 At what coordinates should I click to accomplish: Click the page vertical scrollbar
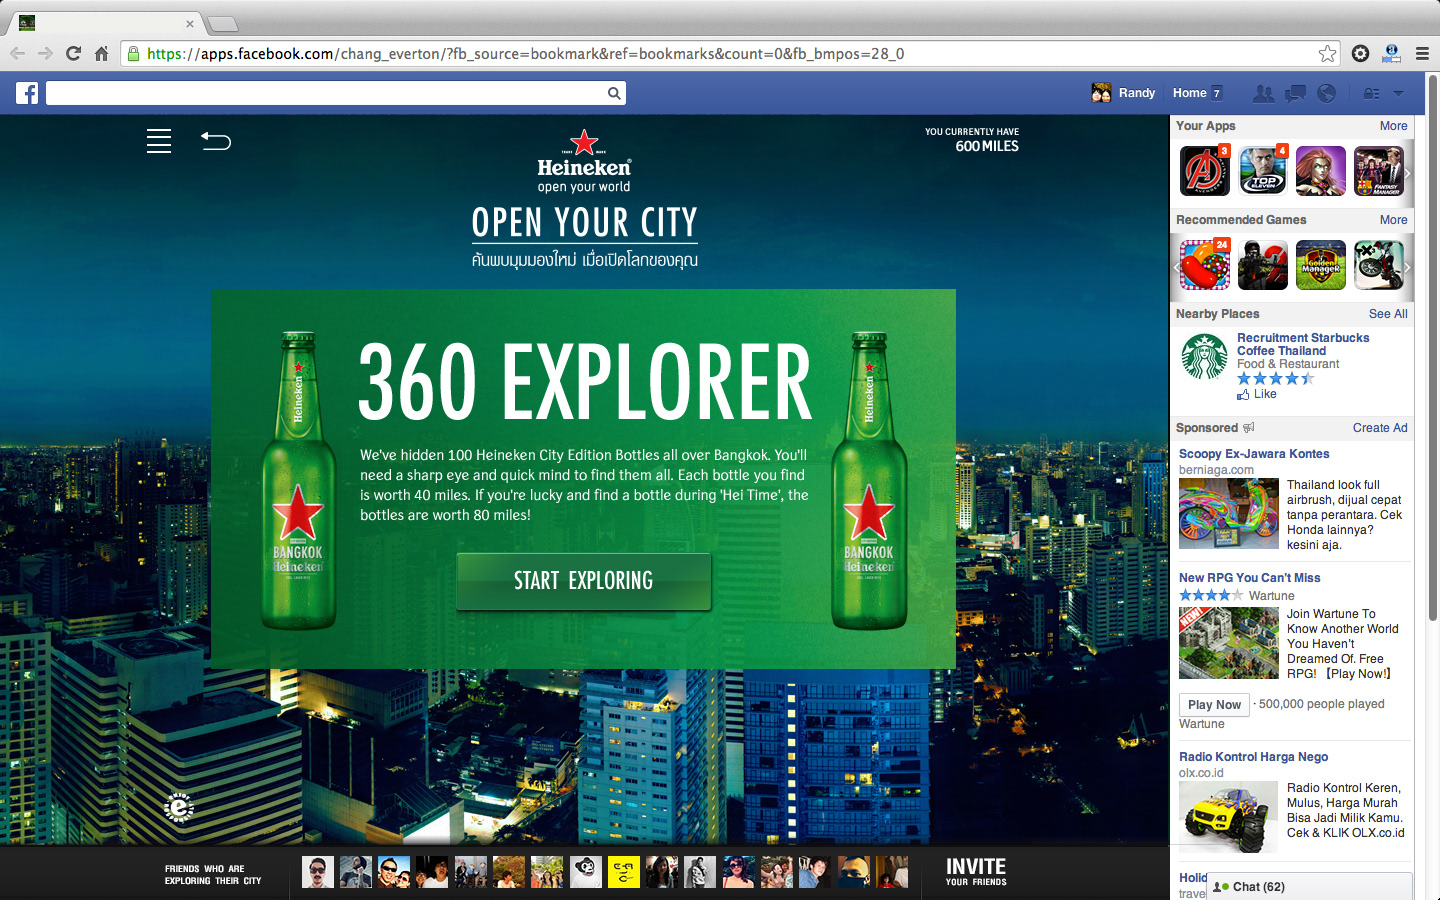(x=1432, y=350)
